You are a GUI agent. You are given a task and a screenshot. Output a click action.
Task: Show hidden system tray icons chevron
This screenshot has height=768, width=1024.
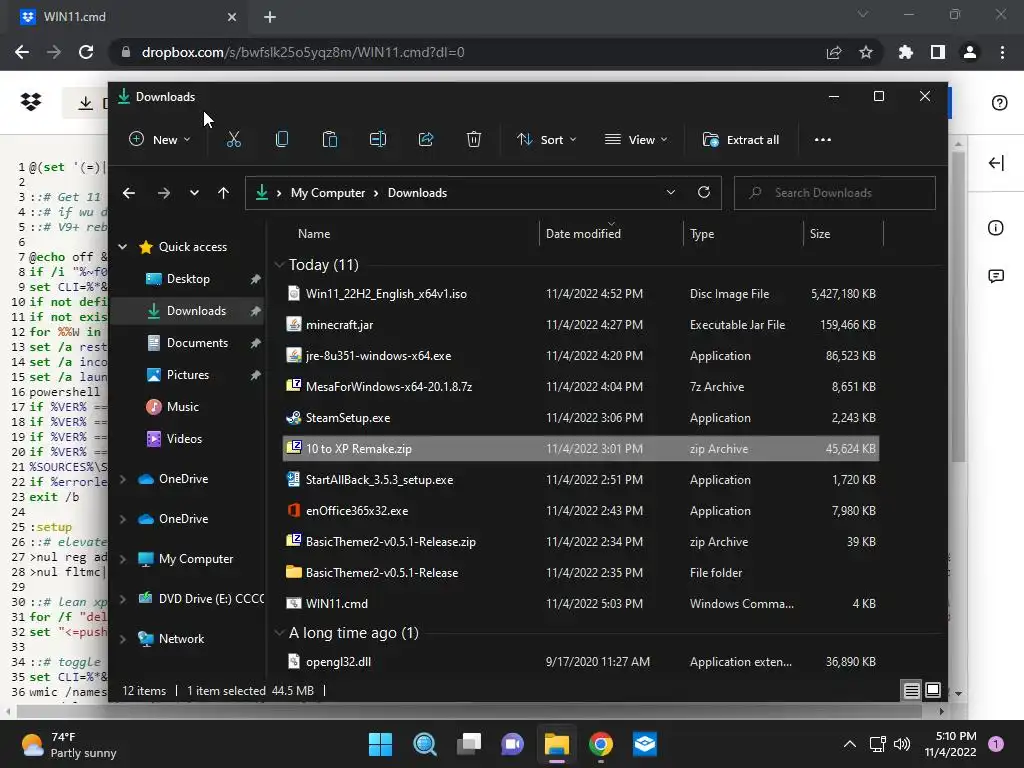coord(850,744)
